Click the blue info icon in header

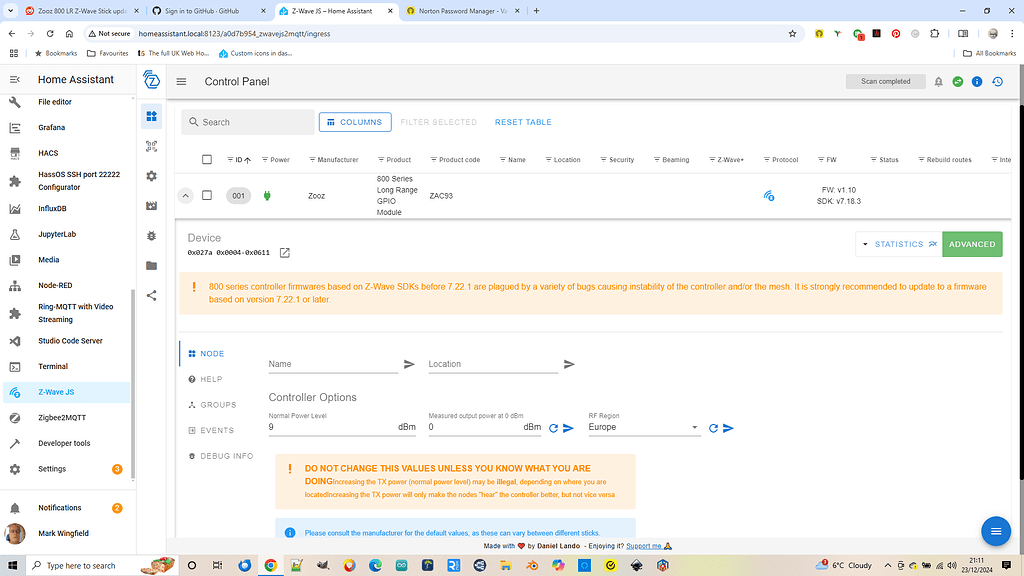point(978,82)
